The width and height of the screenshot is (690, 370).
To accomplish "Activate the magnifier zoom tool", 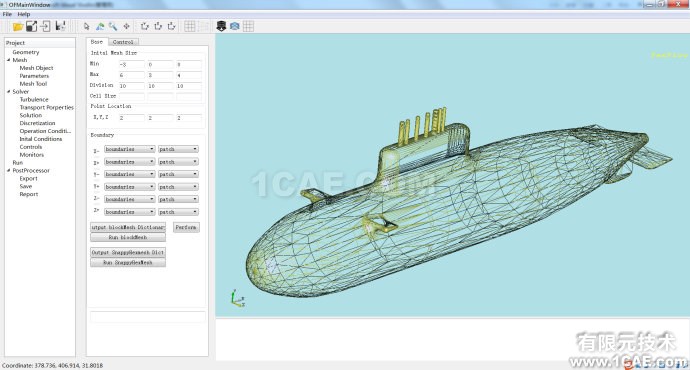I will (113, 26).
